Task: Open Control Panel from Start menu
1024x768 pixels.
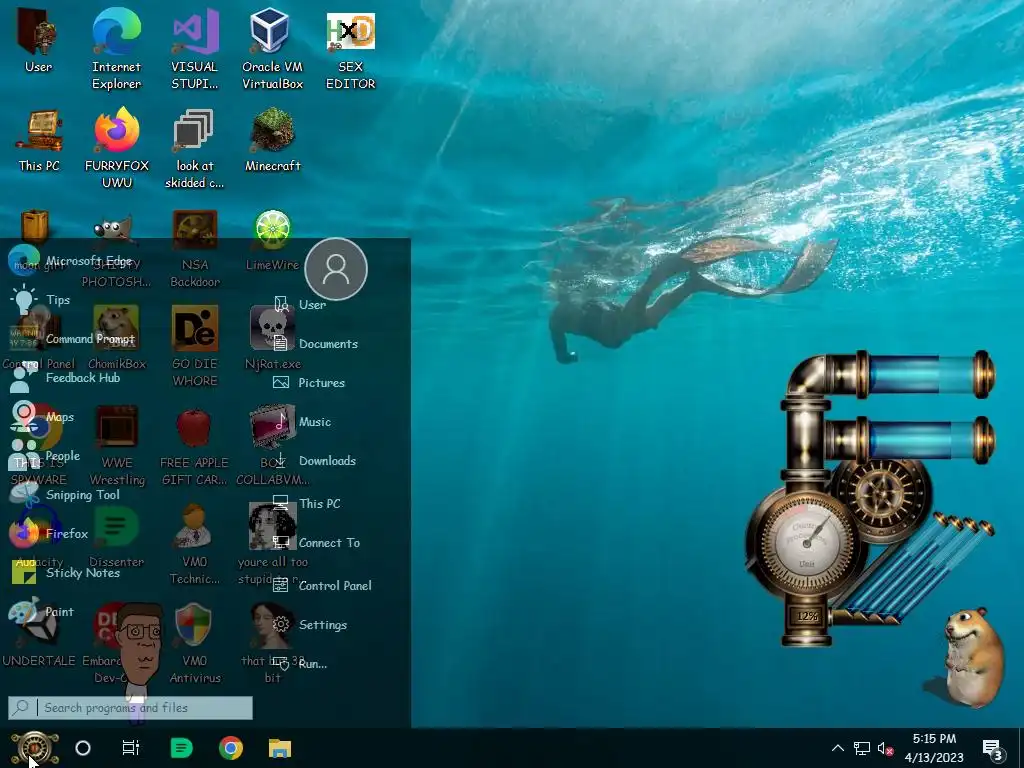Action: pos(323,586)
